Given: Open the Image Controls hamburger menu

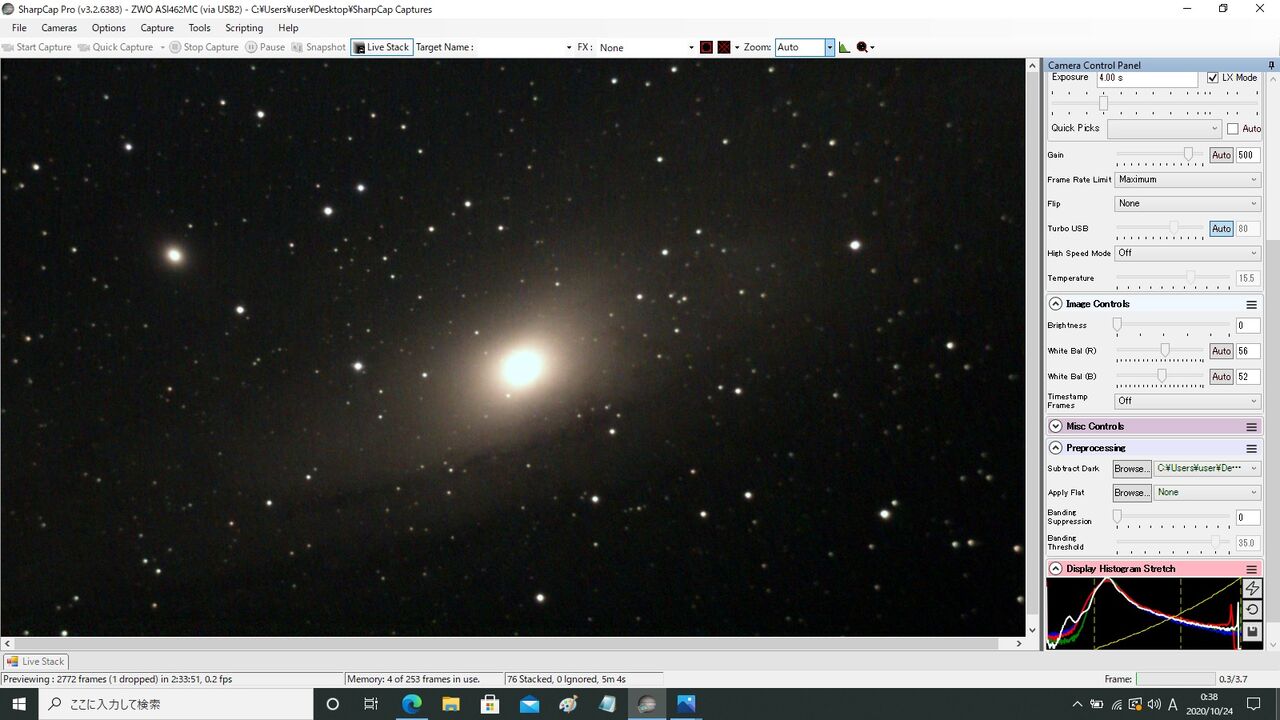Looking at the screenshot, I should (1251, 304).
